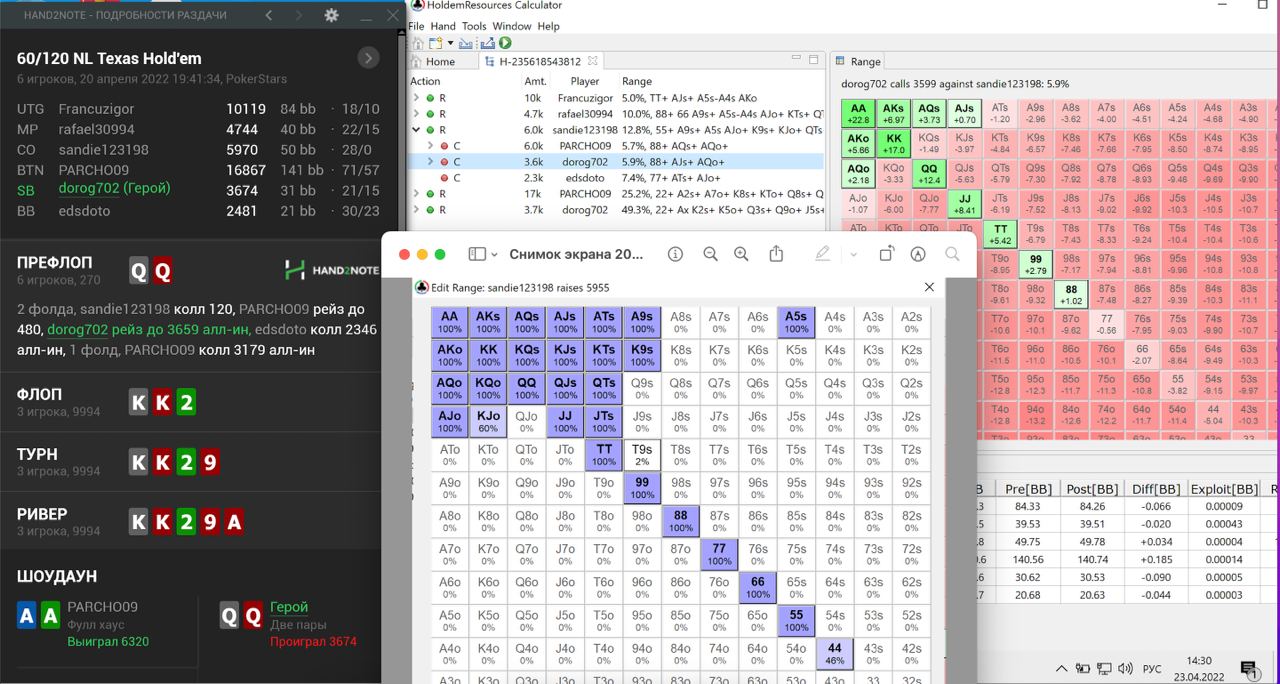Viewport: 1280px width, 684px height.
Task: Click the Rotate icon in Preview
Action: tap(886, 254)
